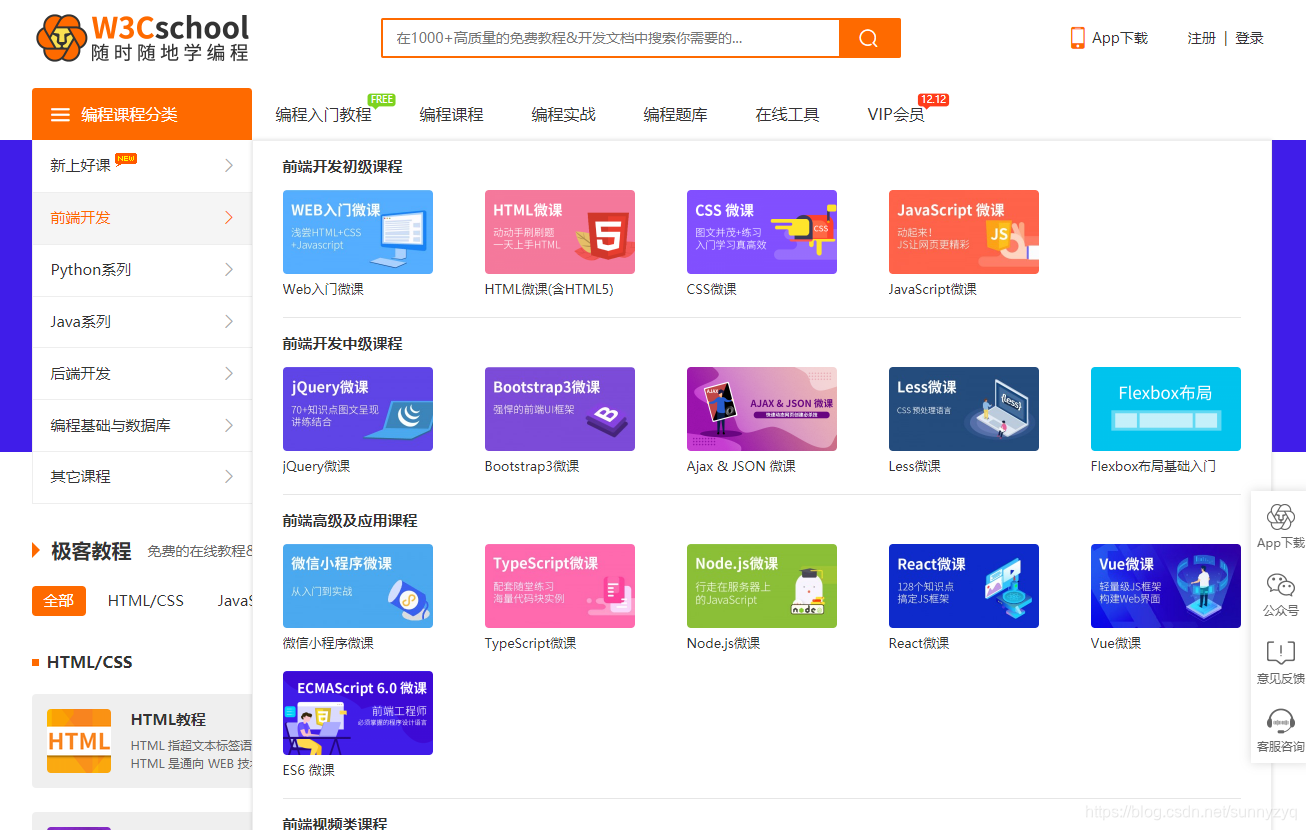The width and height of the screenshot is (1306, 830).
Task: Click the React微课 caption text
Action: (919, 643)
